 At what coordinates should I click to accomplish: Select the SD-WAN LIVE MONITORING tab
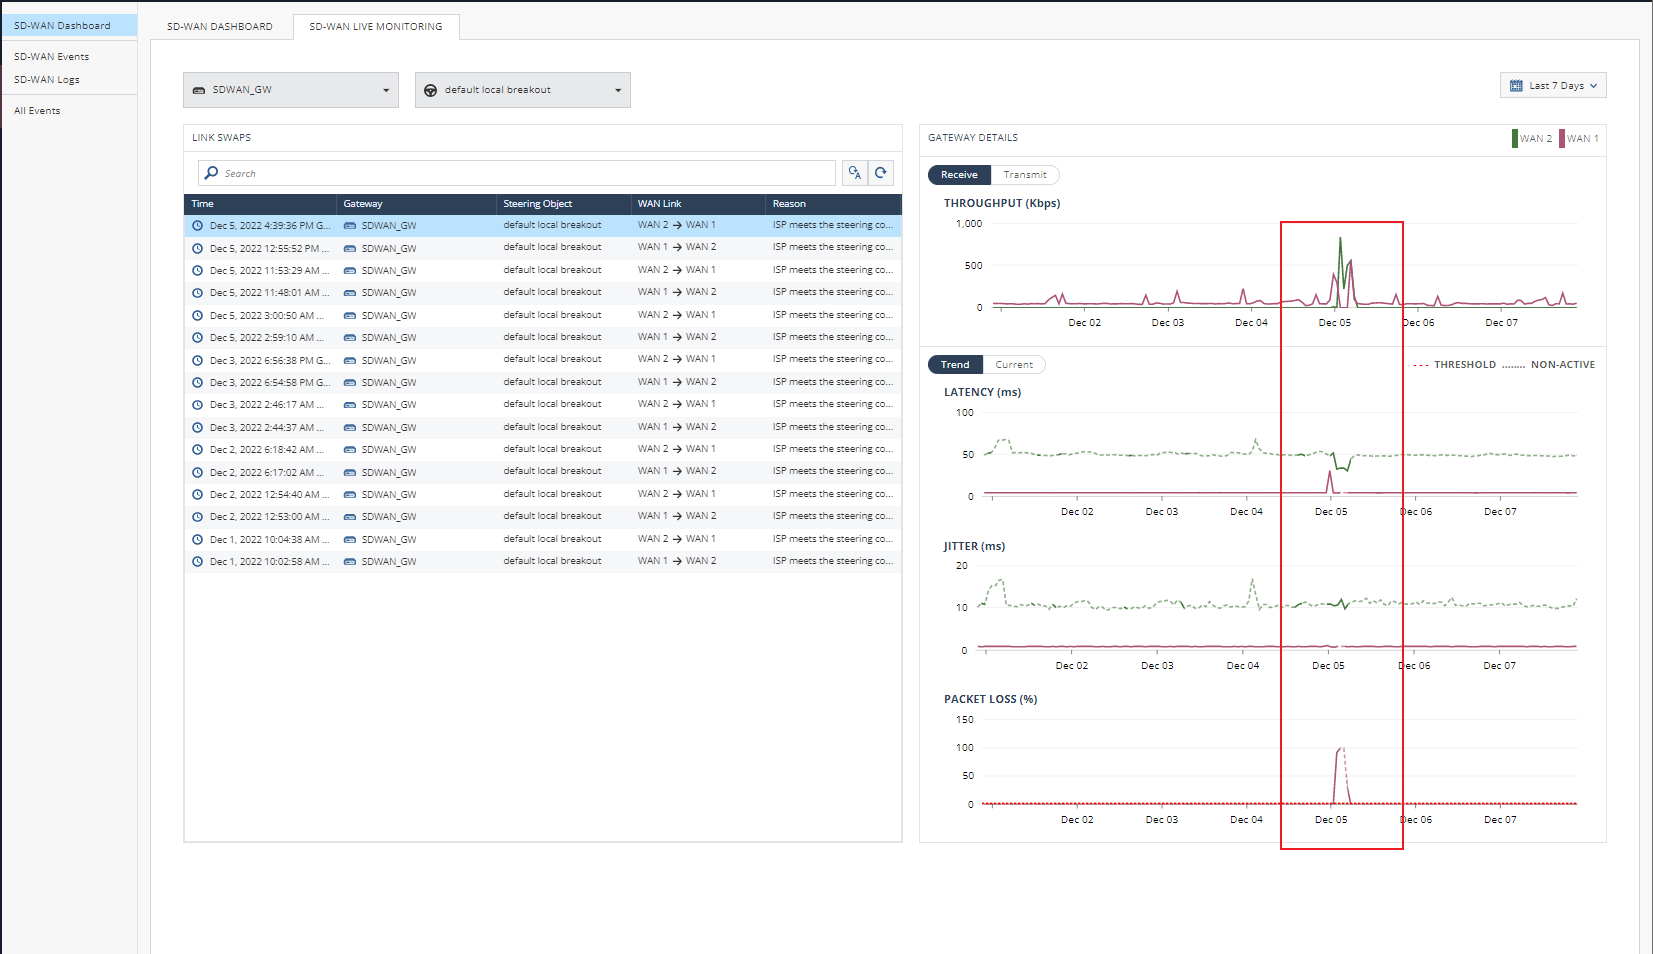(x=375, y=27)
